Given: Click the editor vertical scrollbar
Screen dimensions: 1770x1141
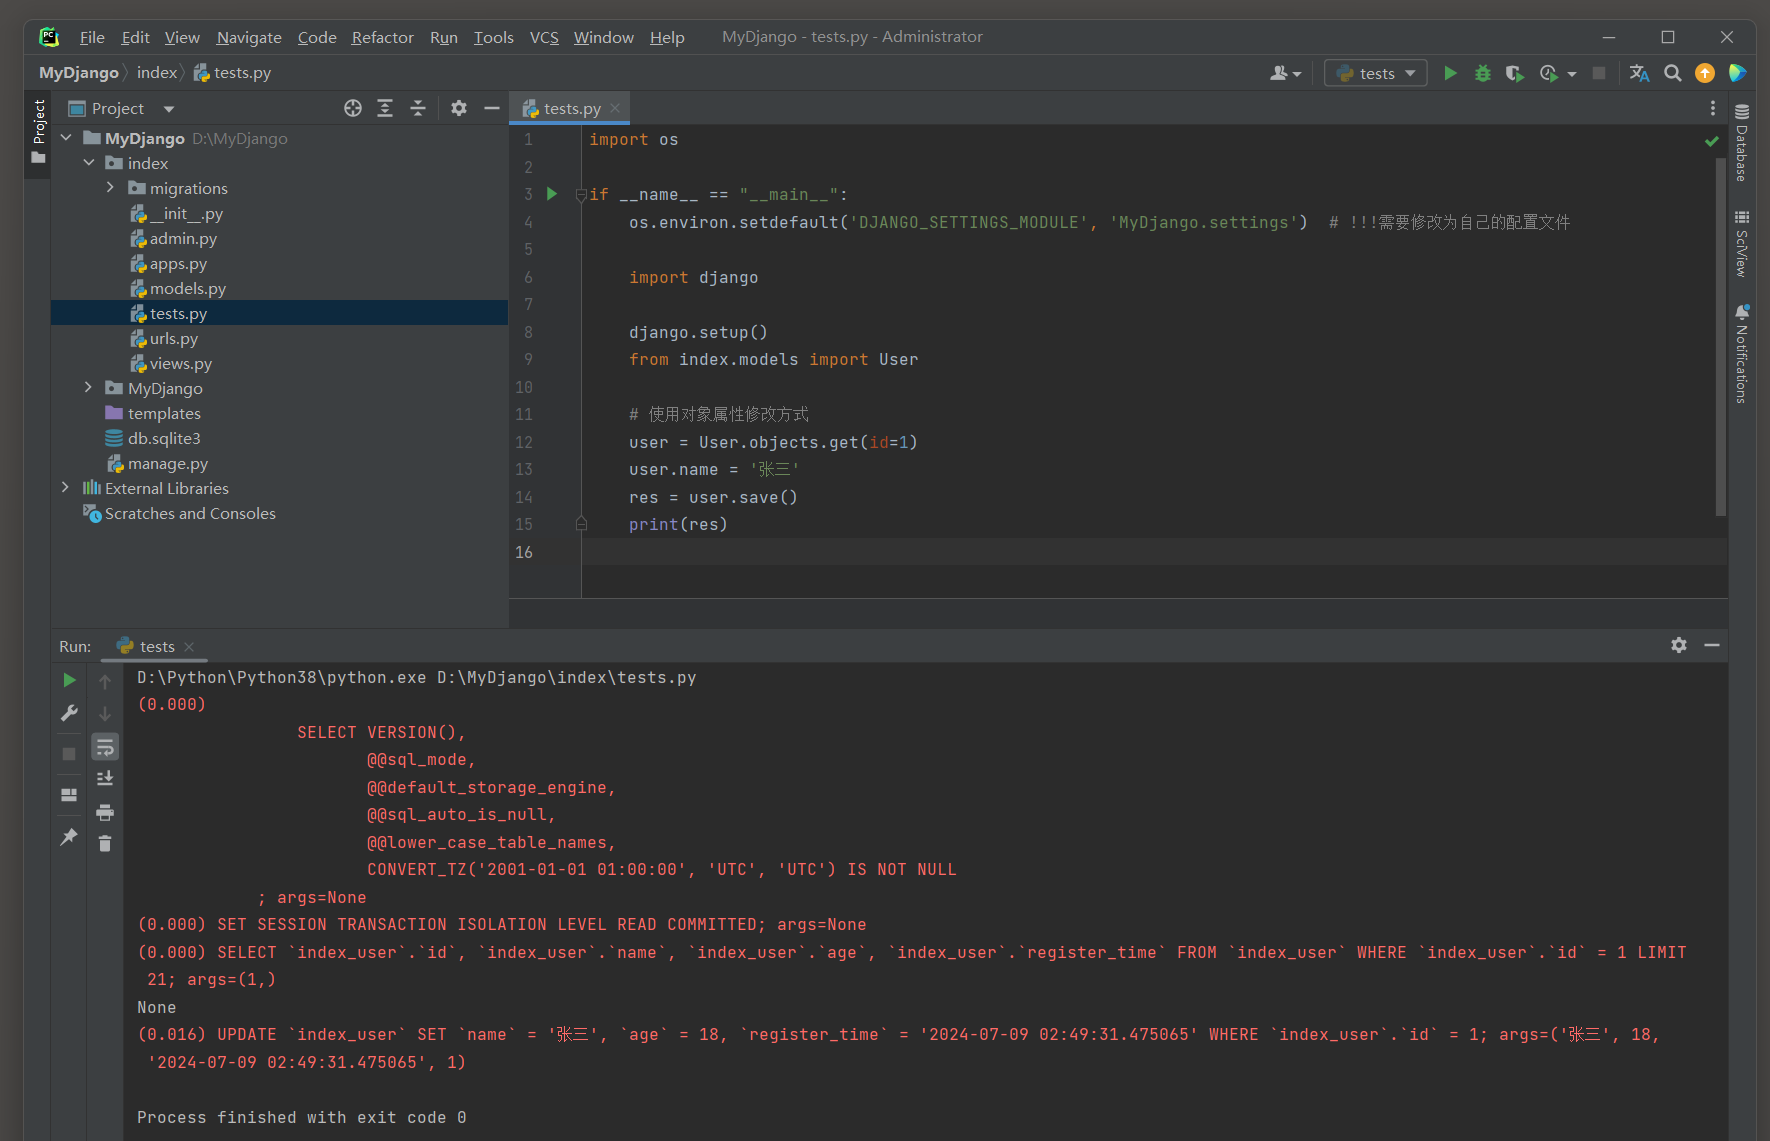Looking at the screenshot, I should coord(1721,337).
